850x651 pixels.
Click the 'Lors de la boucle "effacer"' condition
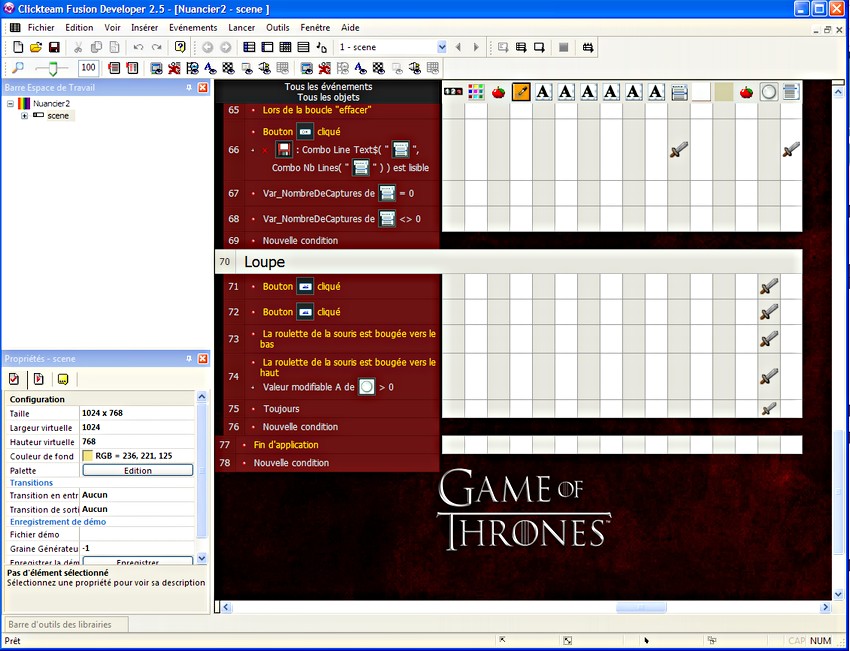pyautogui.click(x=317, y=110)
